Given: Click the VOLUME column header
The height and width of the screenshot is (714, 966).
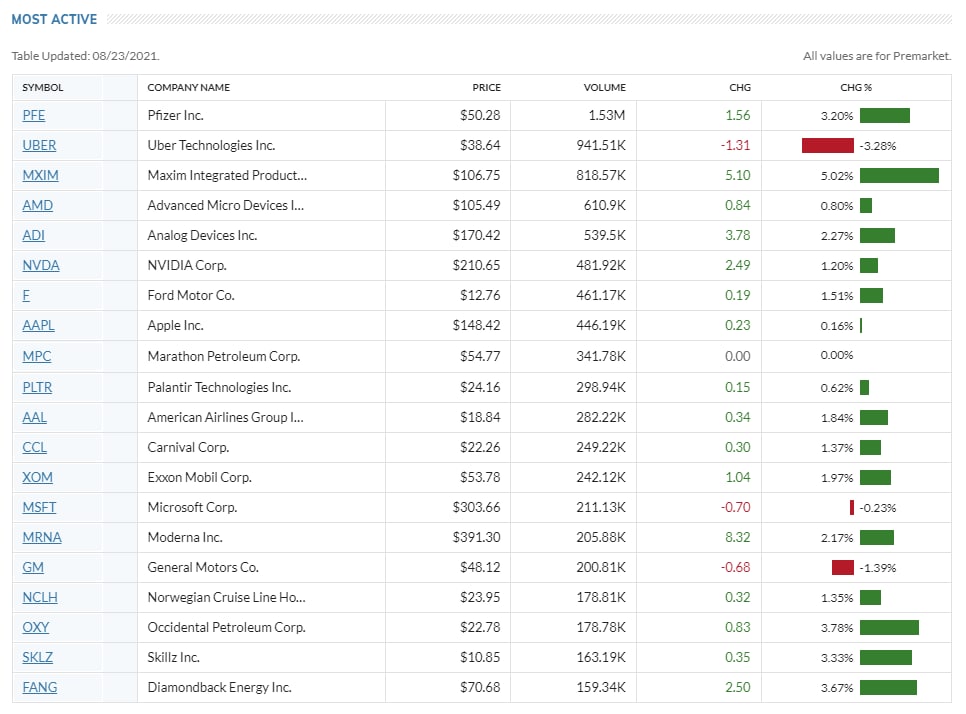Looking at the screenshot, I should [604, 87].
